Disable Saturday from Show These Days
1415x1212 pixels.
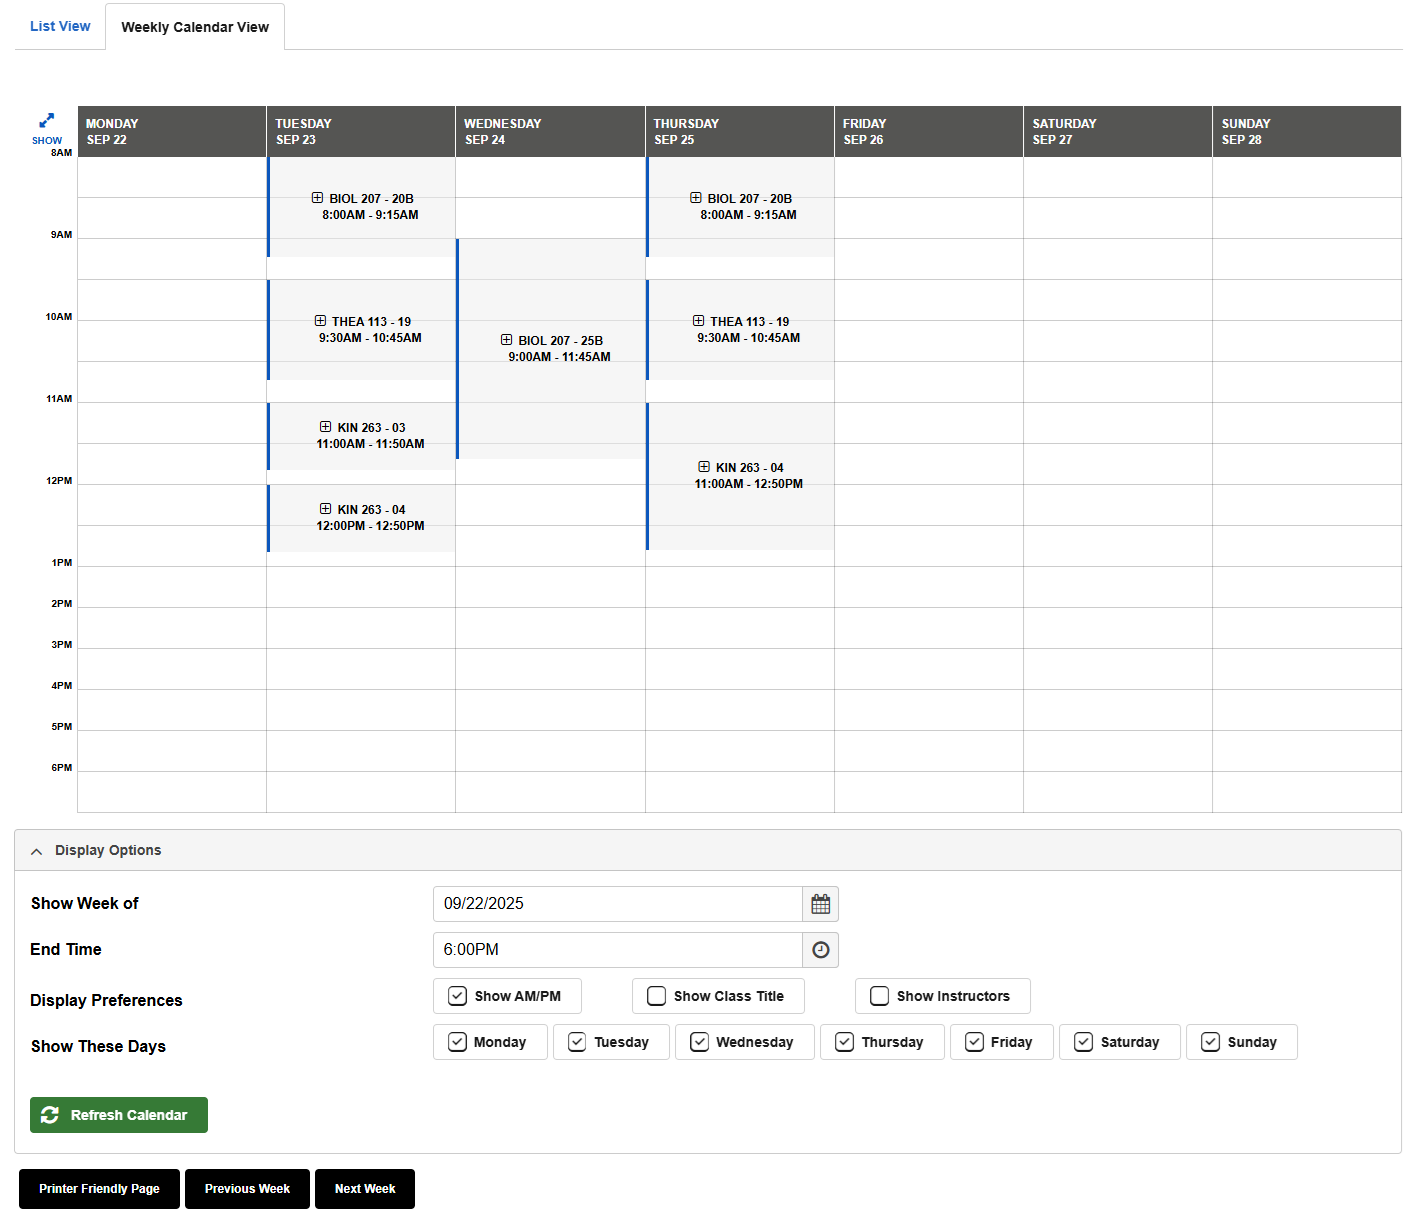1083,1042
